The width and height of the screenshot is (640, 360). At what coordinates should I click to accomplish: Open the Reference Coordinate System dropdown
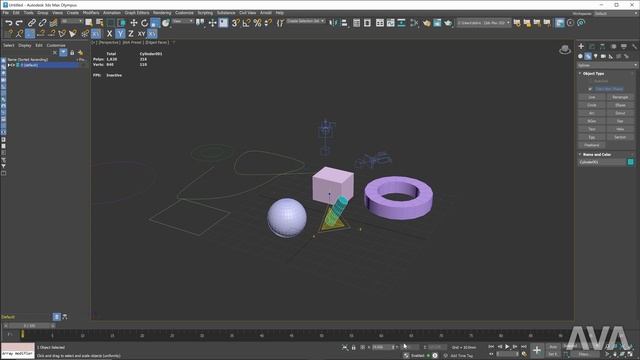pyautogui.click(x=183, y=21)
